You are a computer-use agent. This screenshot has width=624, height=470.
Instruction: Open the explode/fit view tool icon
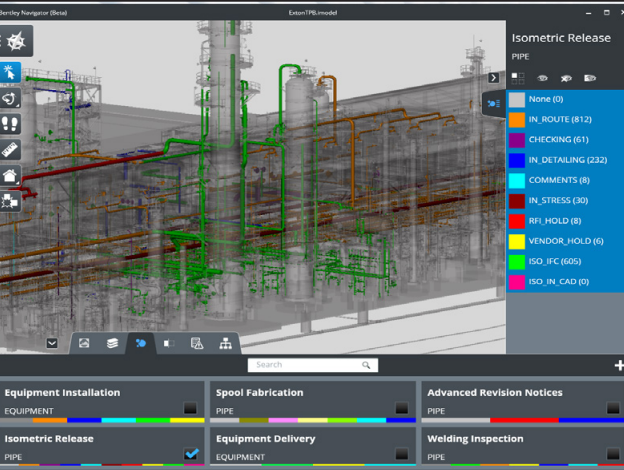[x=10, y=201]
